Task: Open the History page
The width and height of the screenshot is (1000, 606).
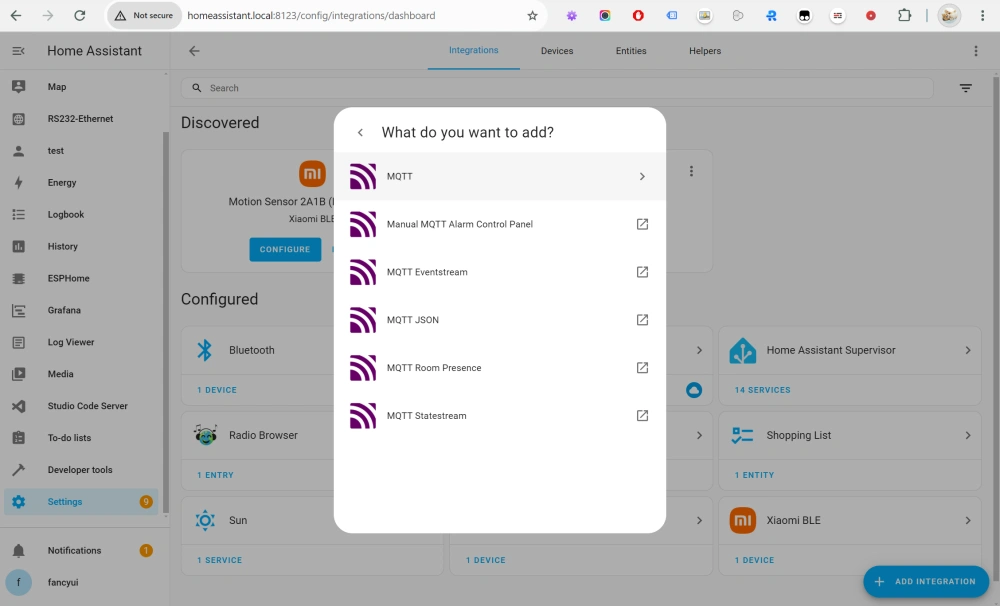Action: tap(82, 246)
